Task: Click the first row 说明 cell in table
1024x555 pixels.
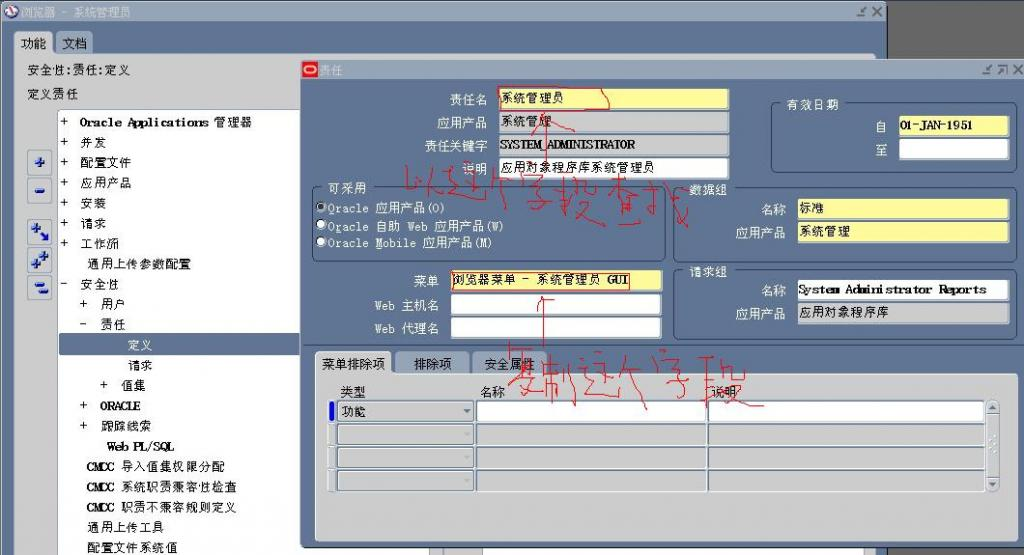Action: (846, 411)
